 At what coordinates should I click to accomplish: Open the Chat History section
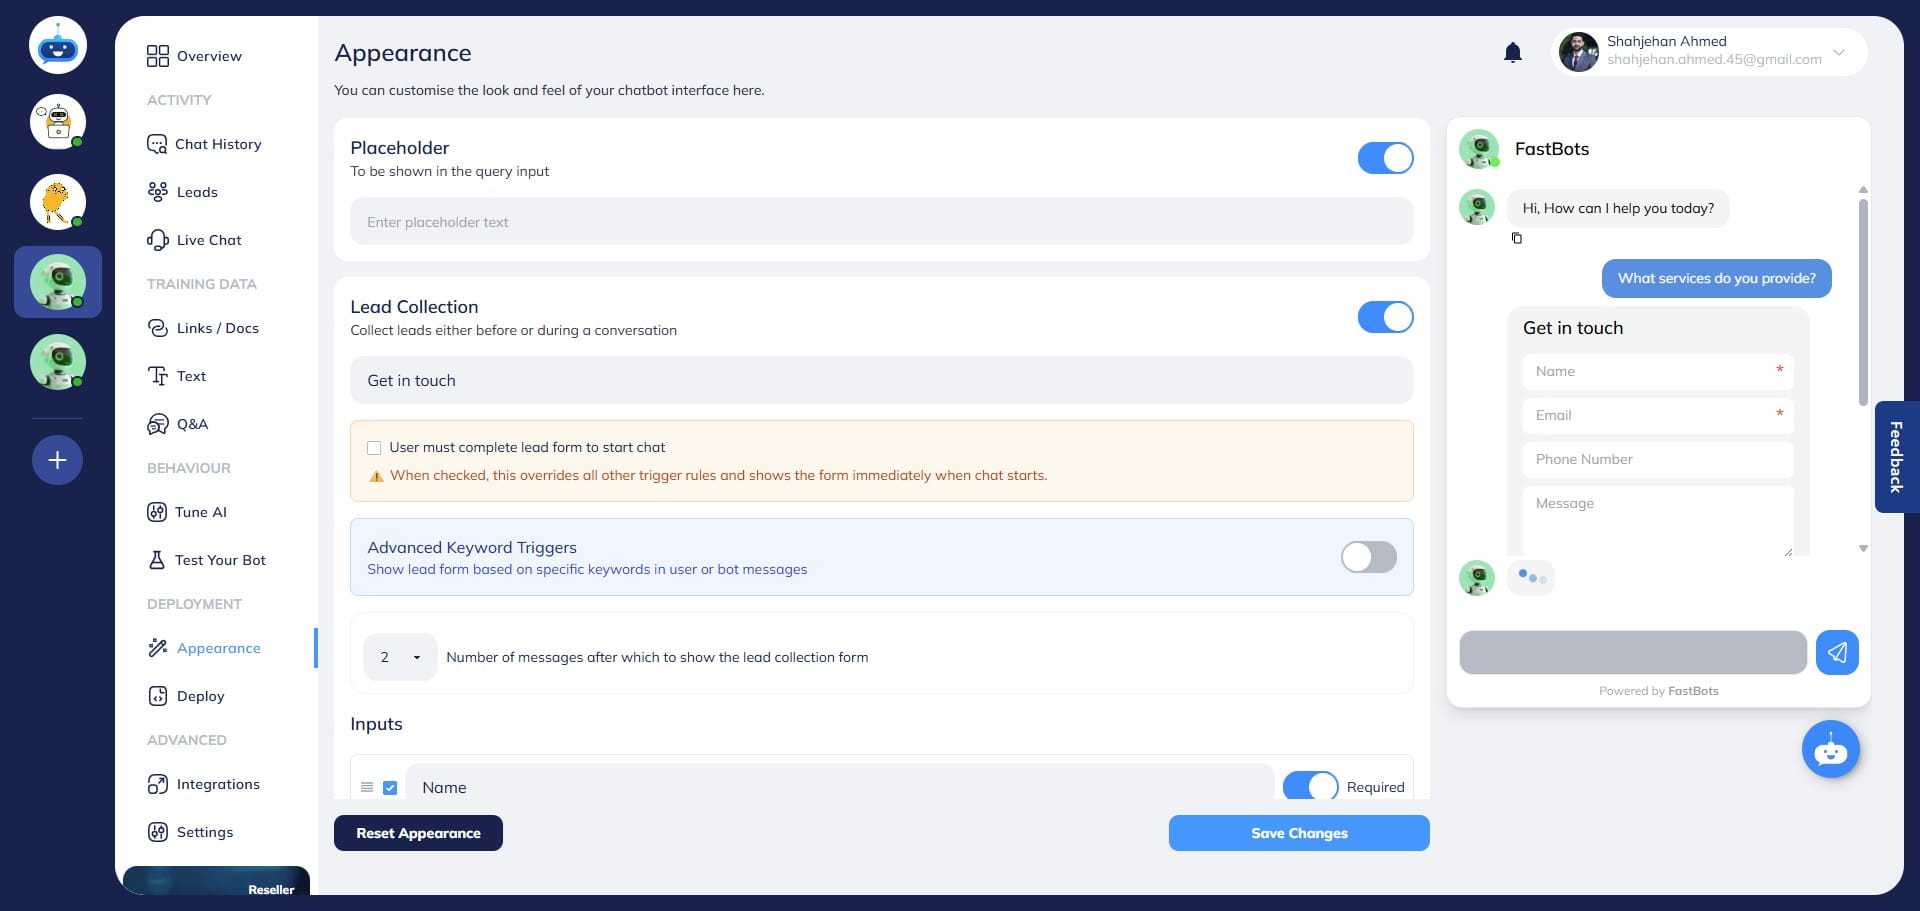(217, 144)
